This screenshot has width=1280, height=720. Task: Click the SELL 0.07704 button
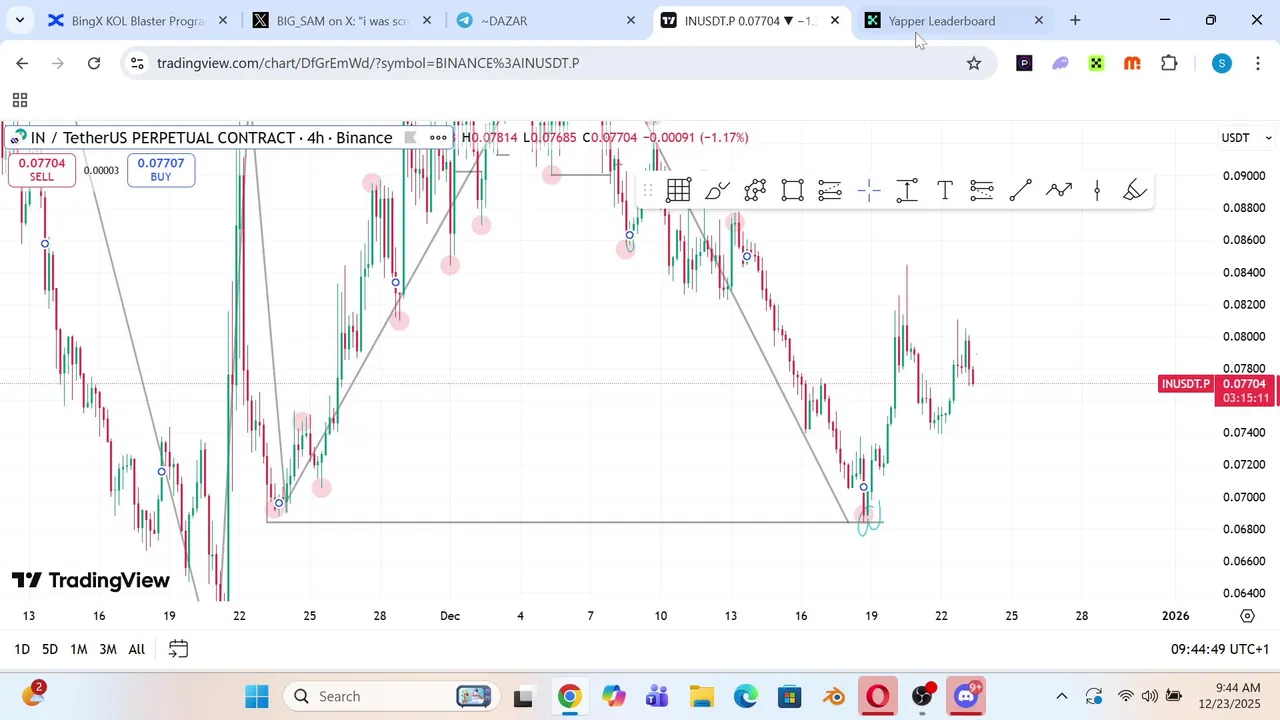41,170
